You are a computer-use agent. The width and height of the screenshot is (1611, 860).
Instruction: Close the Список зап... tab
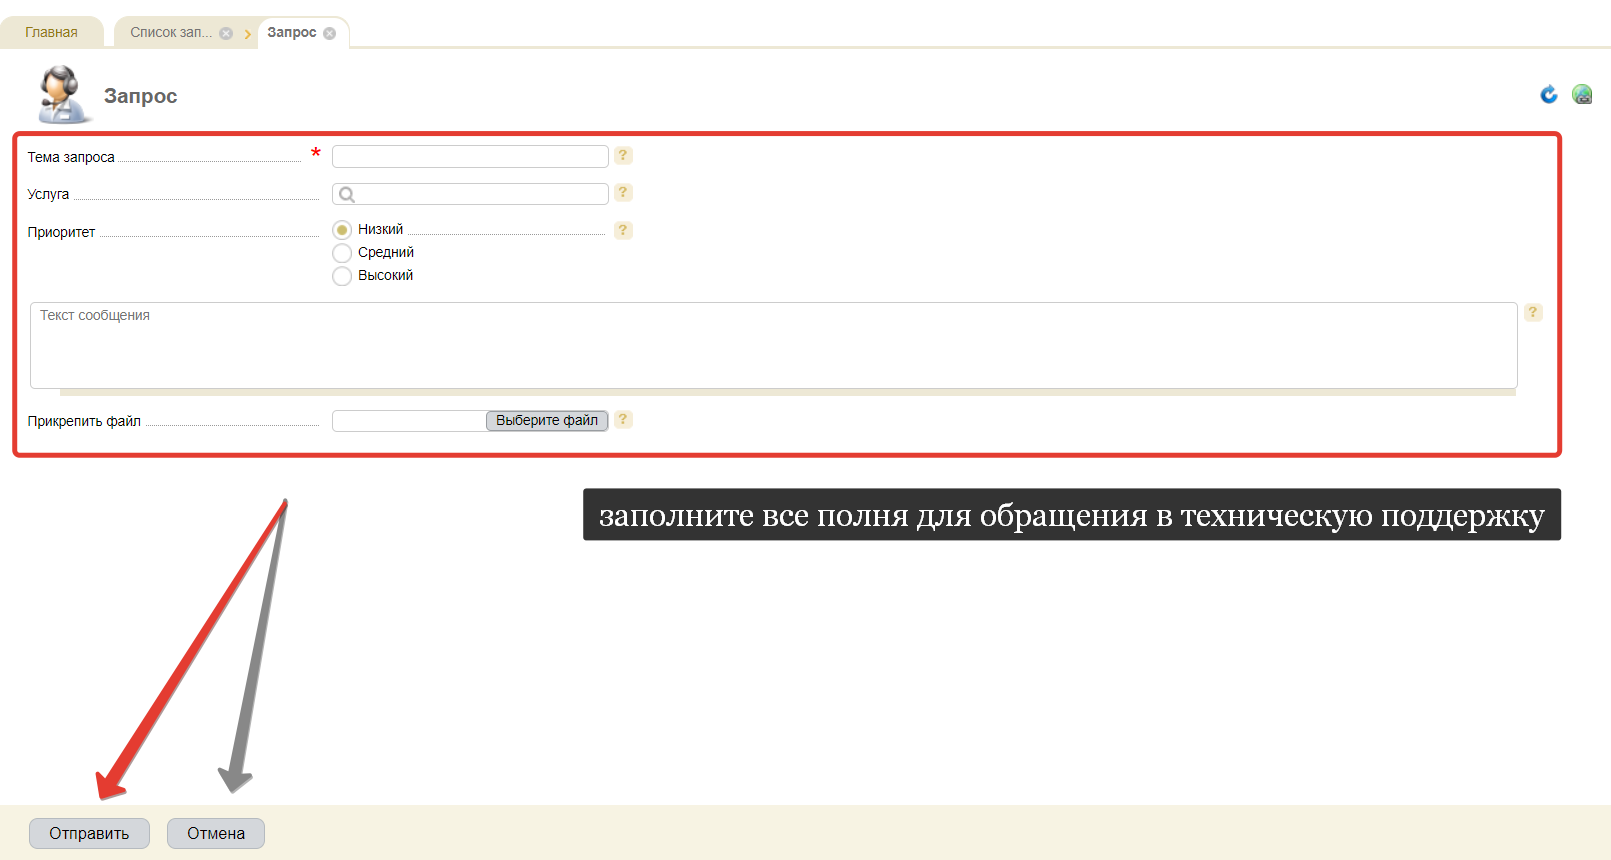[226, 33]
